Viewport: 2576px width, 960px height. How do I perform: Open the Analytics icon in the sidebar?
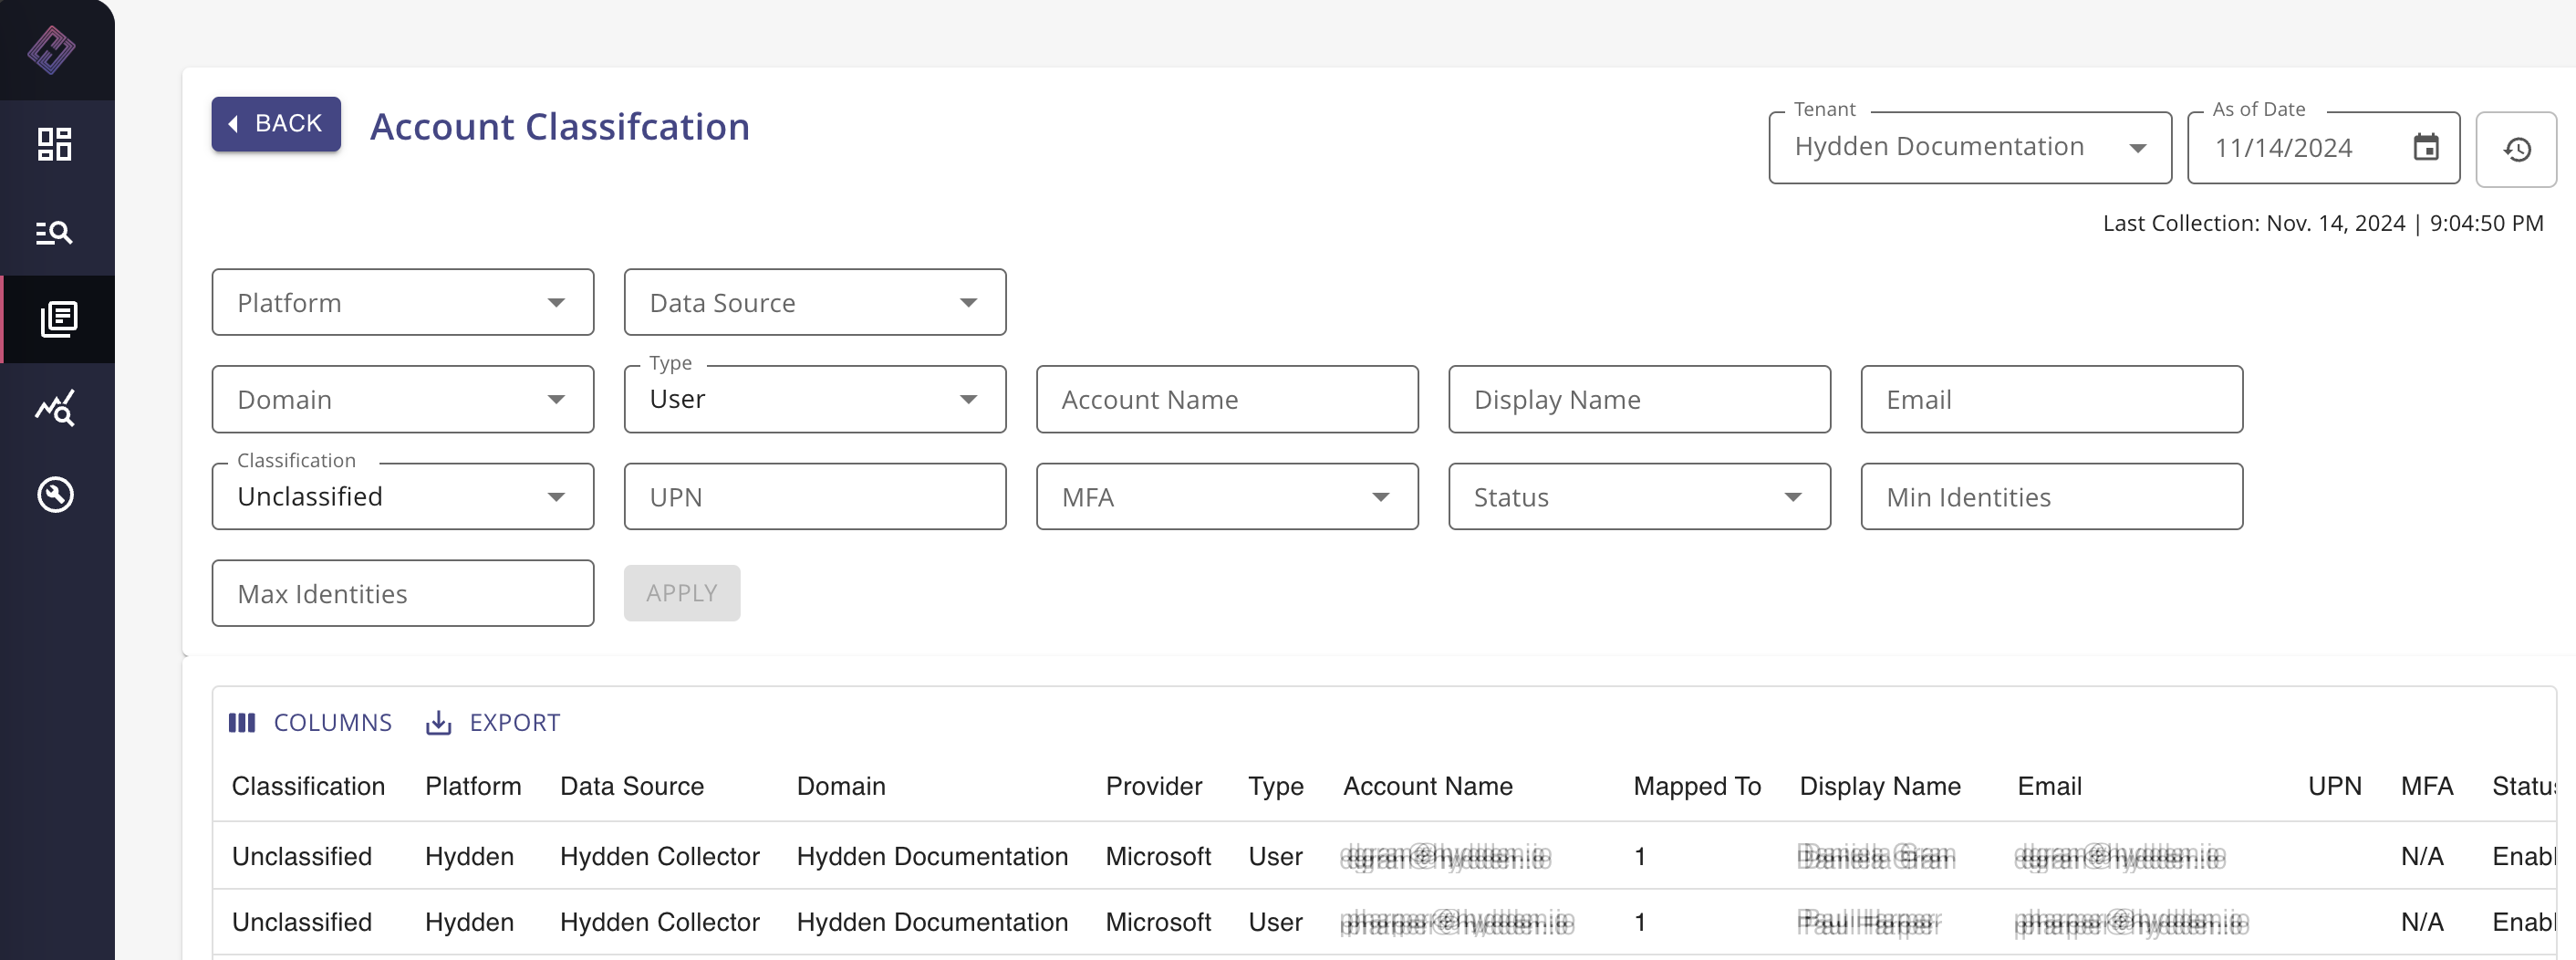[55, 407]
